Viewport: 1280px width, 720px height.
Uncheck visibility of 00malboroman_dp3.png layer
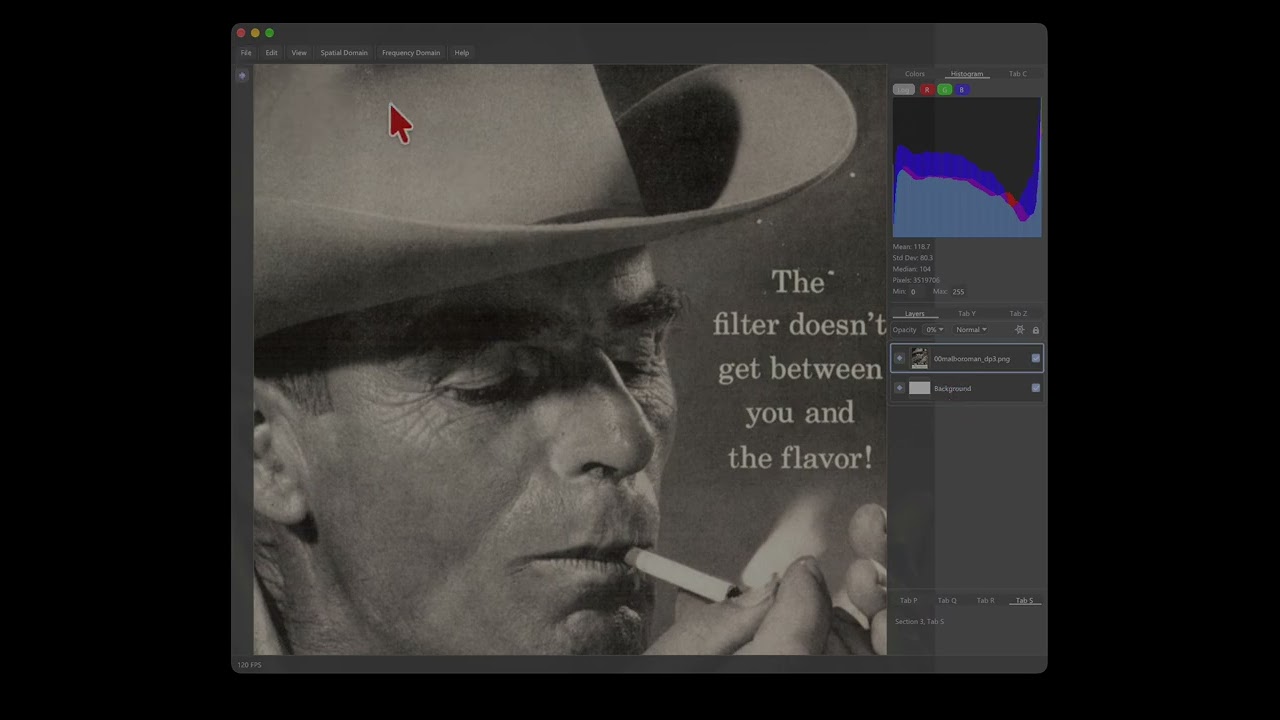point(1036,358)
